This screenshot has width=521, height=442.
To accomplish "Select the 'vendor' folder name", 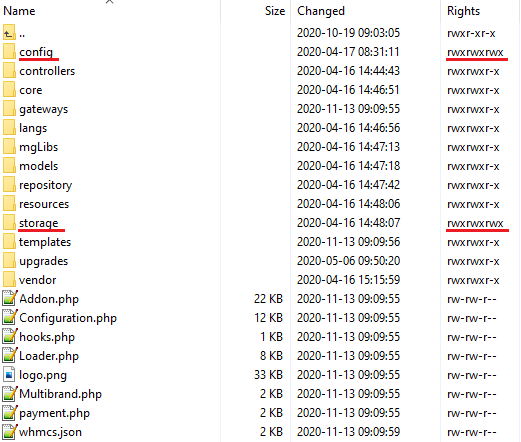I will 37,280.
